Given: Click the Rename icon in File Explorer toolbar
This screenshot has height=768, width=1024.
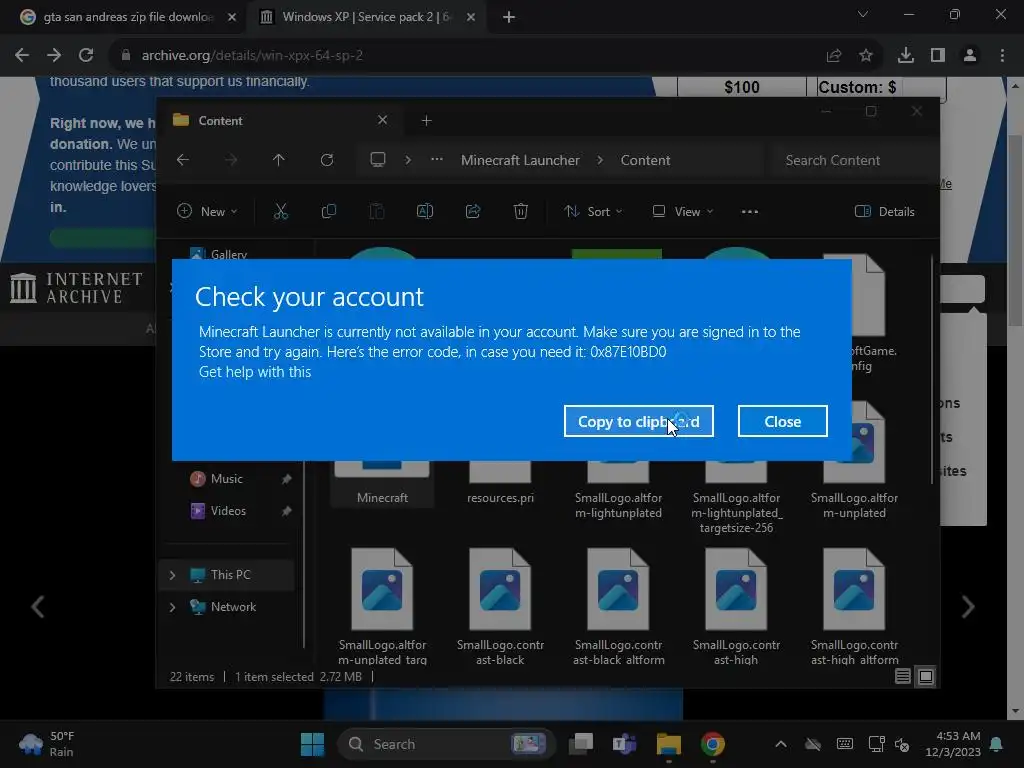Looking at the screenshot, I should pos(424,212).
